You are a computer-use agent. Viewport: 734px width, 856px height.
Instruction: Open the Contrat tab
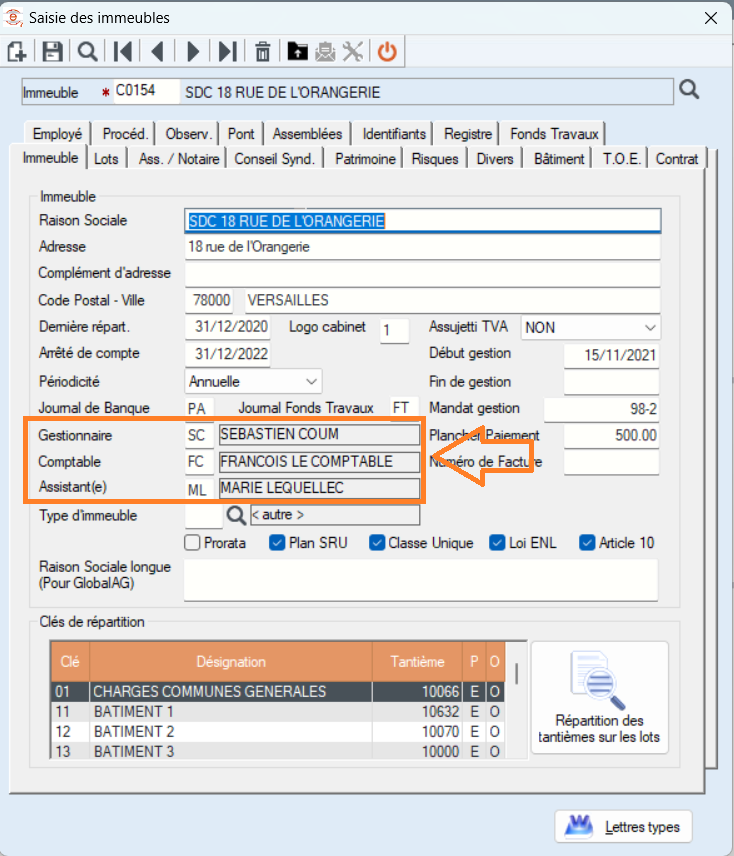(677, 159)
